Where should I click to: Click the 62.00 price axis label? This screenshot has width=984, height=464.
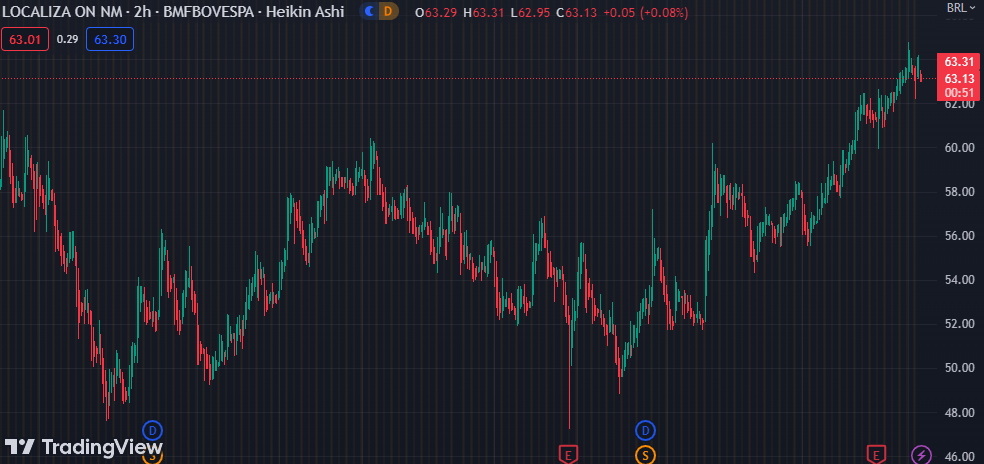[959, 104]
